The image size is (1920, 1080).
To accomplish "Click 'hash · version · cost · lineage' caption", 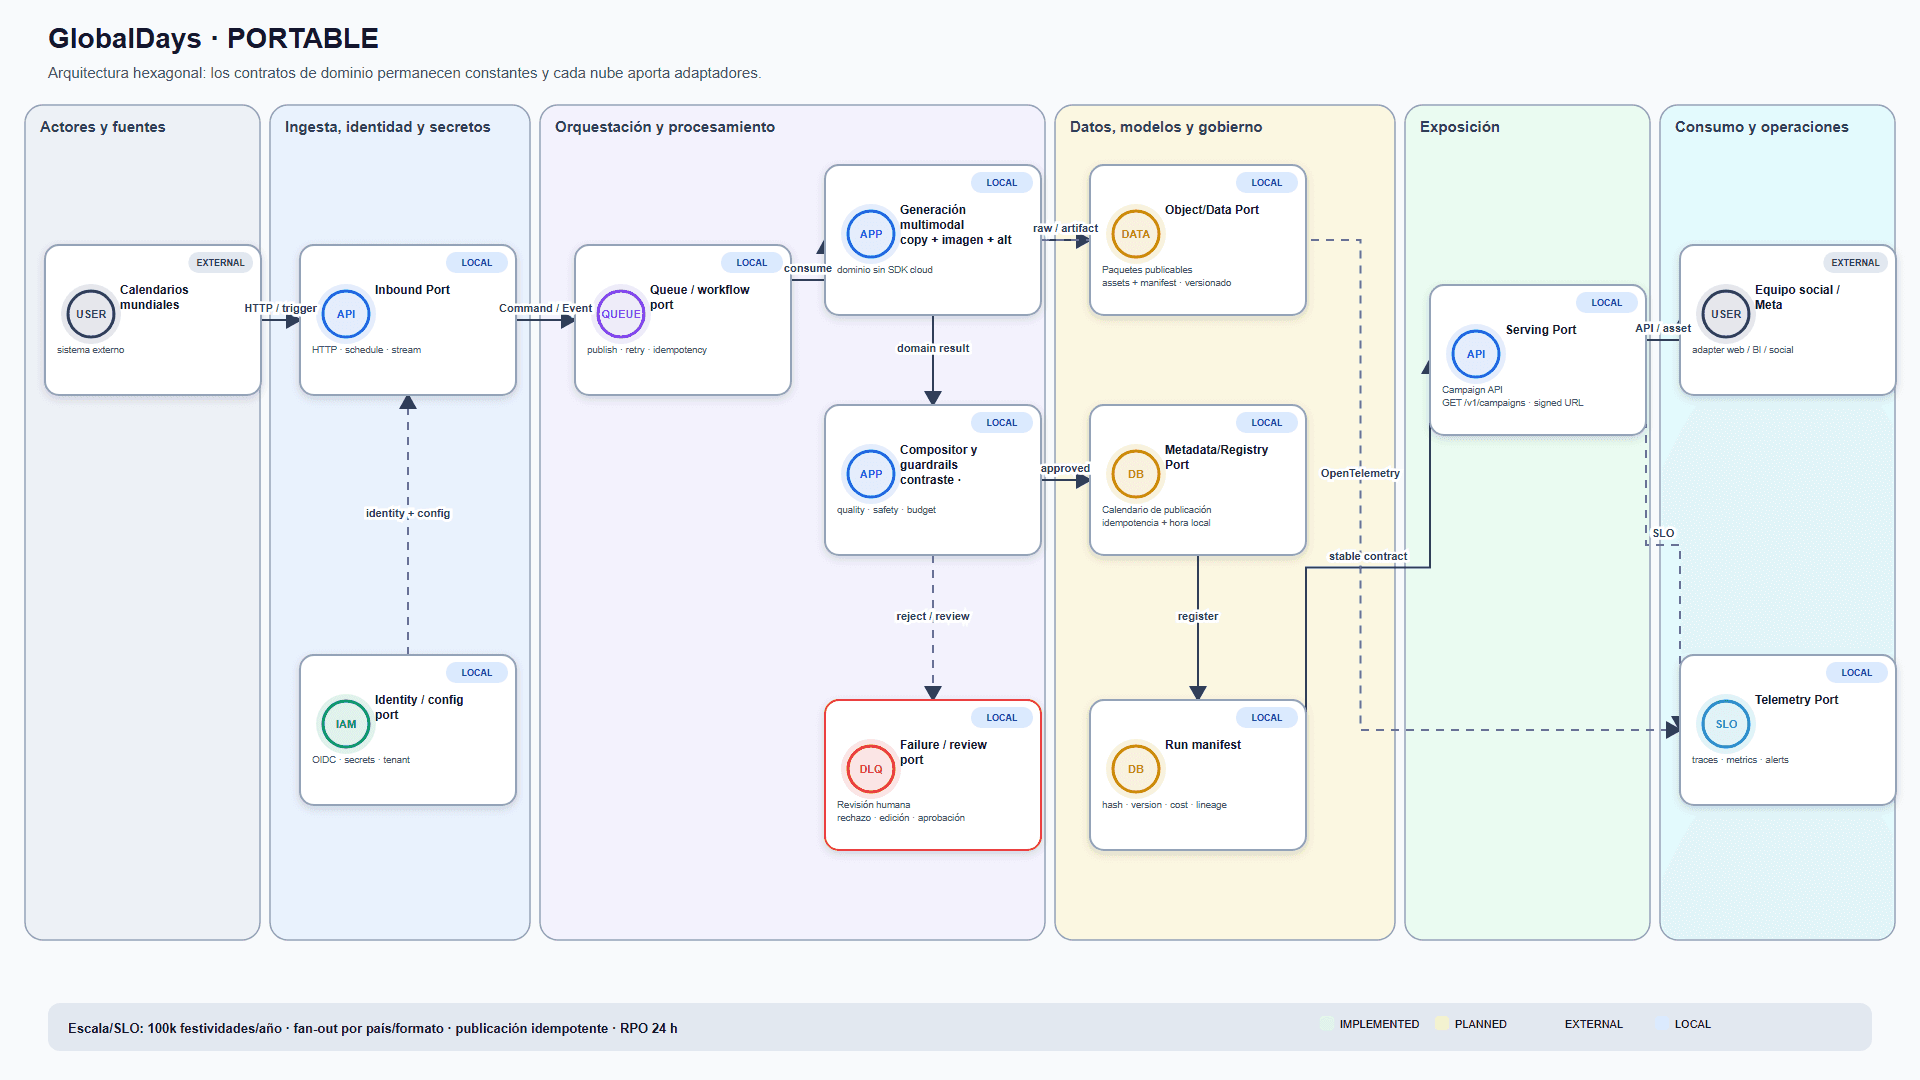I will pyautogui.click(x=1164, y=805).
